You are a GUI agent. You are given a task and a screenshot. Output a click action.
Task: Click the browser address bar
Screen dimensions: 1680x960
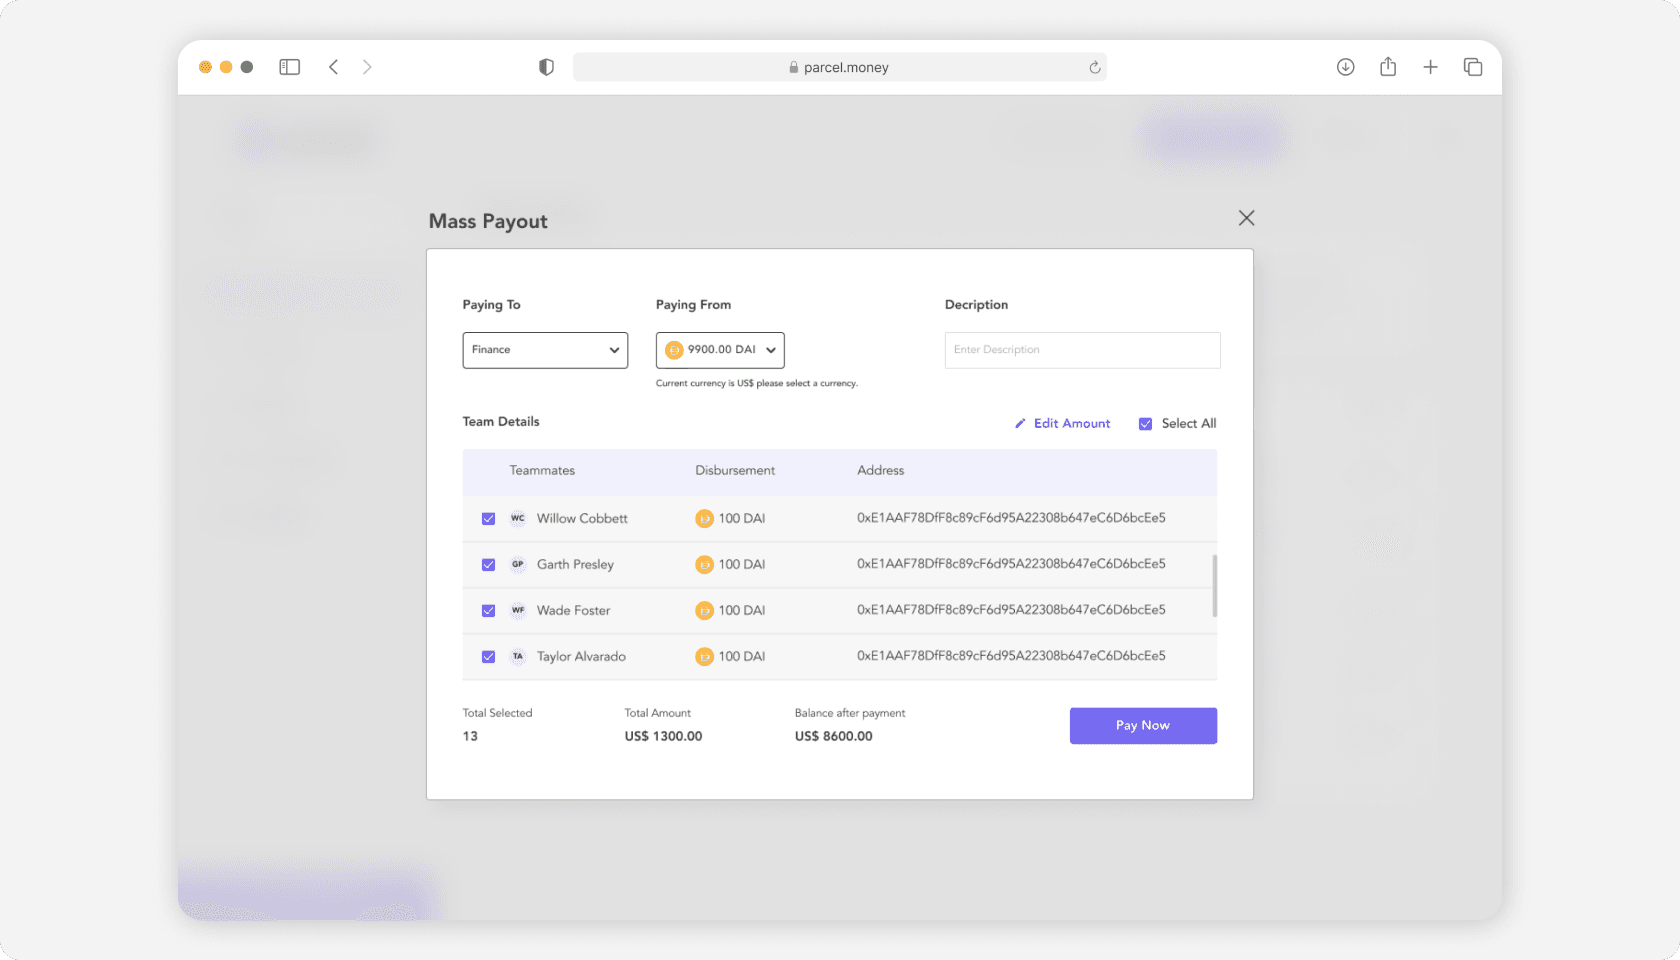pyautogui.click(x=840, y=67)
